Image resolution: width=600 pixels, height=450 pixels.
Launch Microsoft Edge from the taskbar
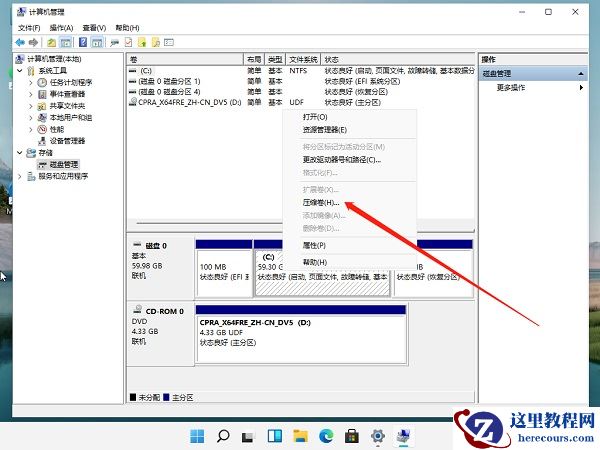coord(326,436)
